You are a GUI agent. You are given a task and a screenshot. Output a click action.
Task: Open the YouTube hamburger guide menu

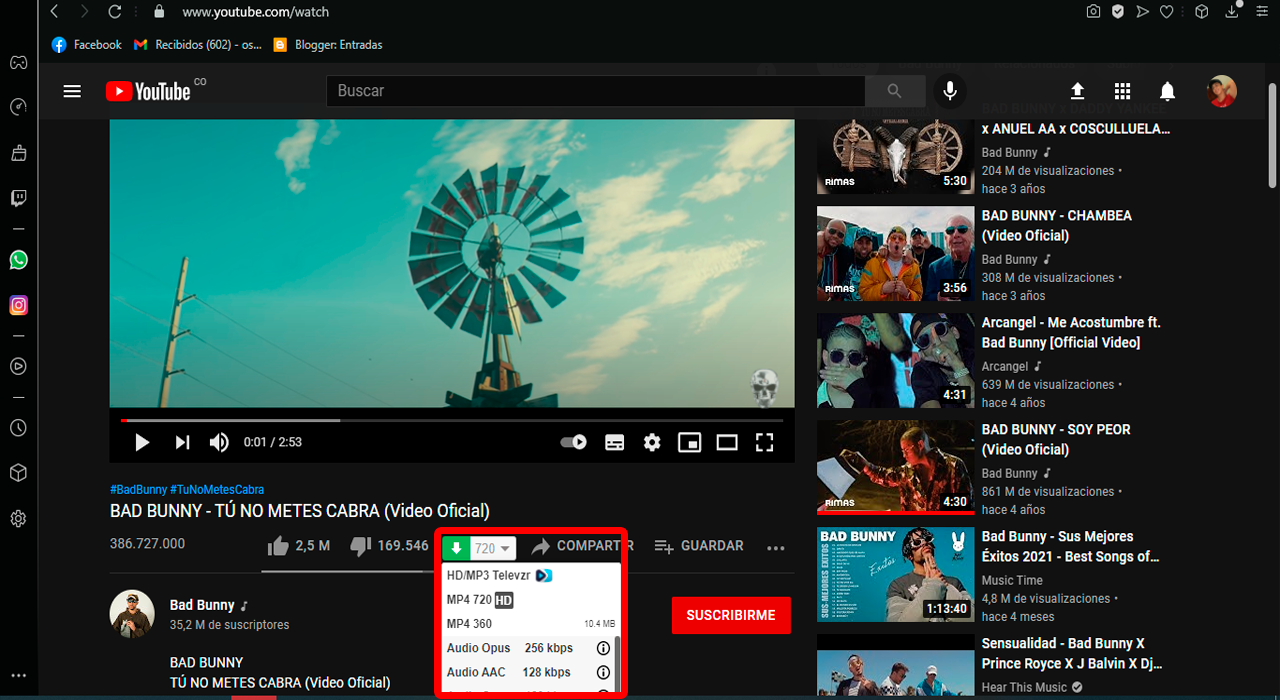pos(72,91)
